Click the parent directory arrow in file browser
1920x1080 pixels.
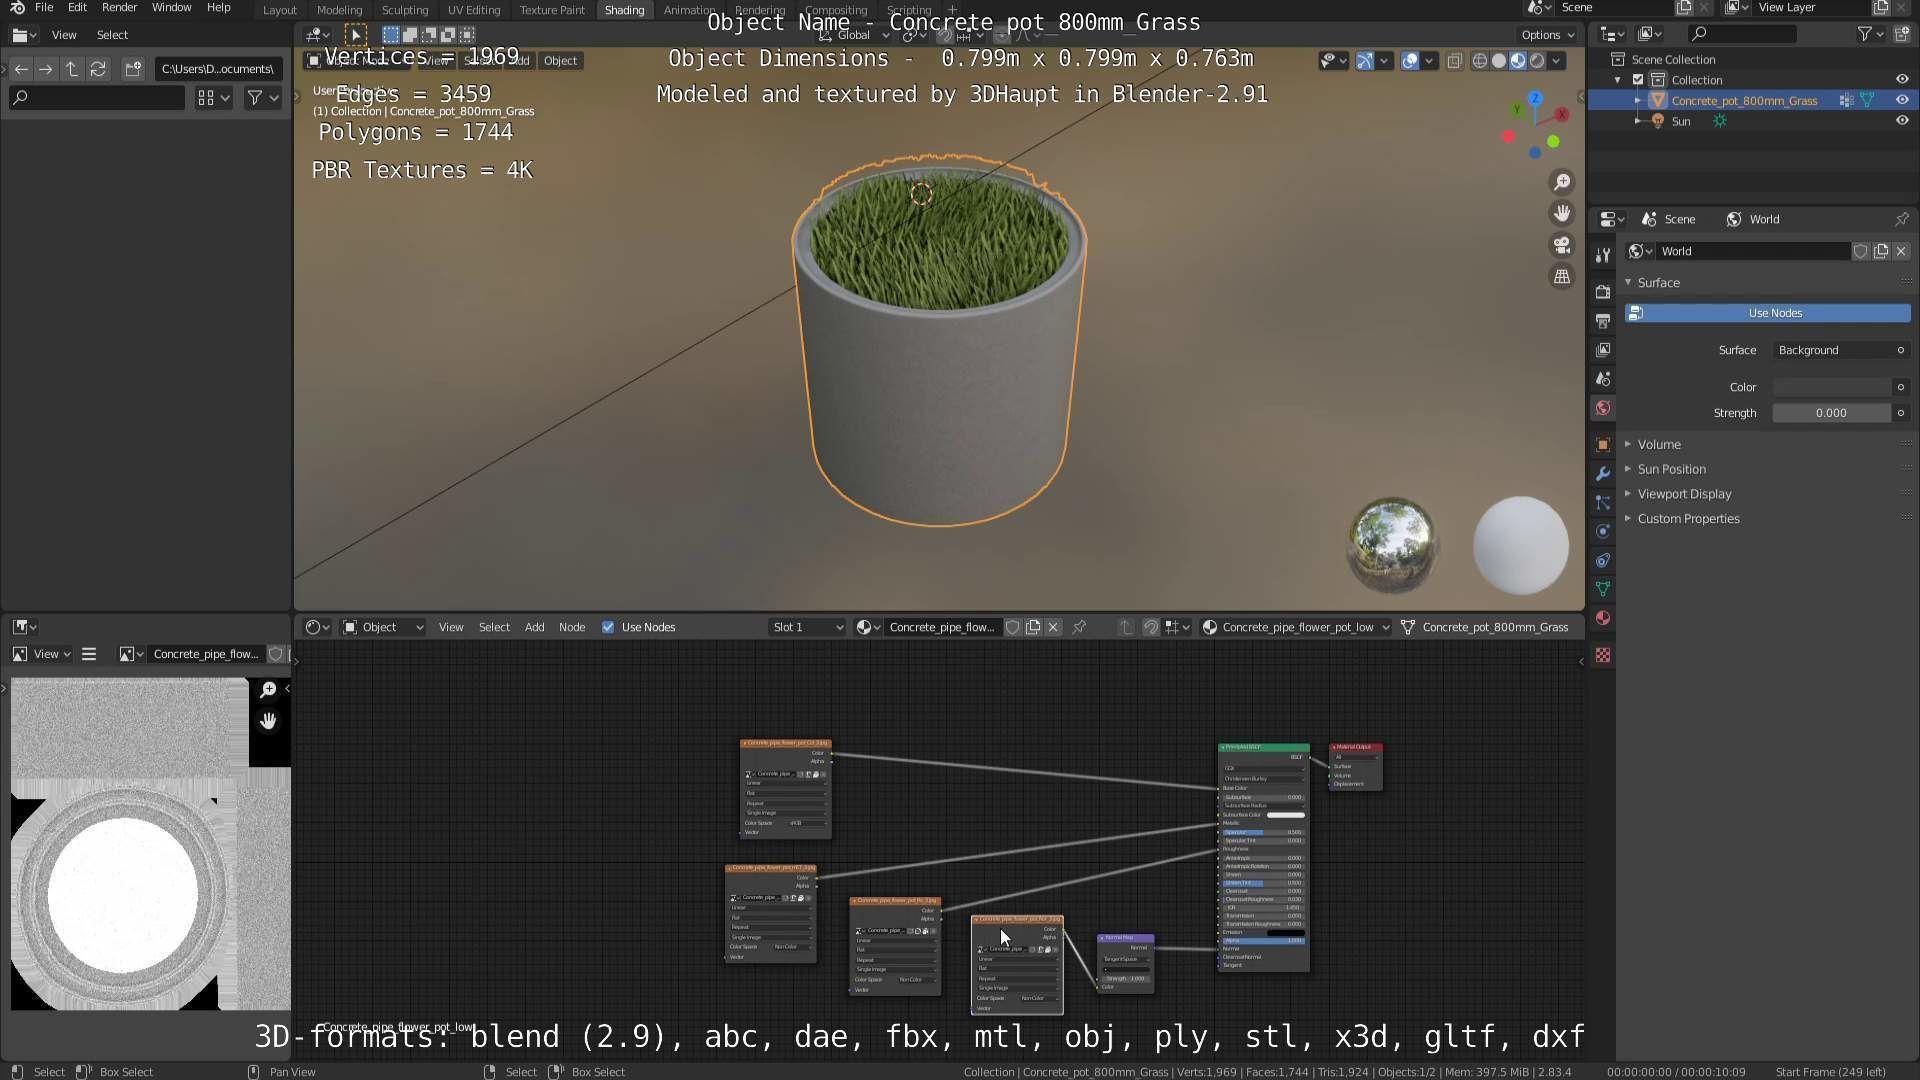(x=72, y=69)
